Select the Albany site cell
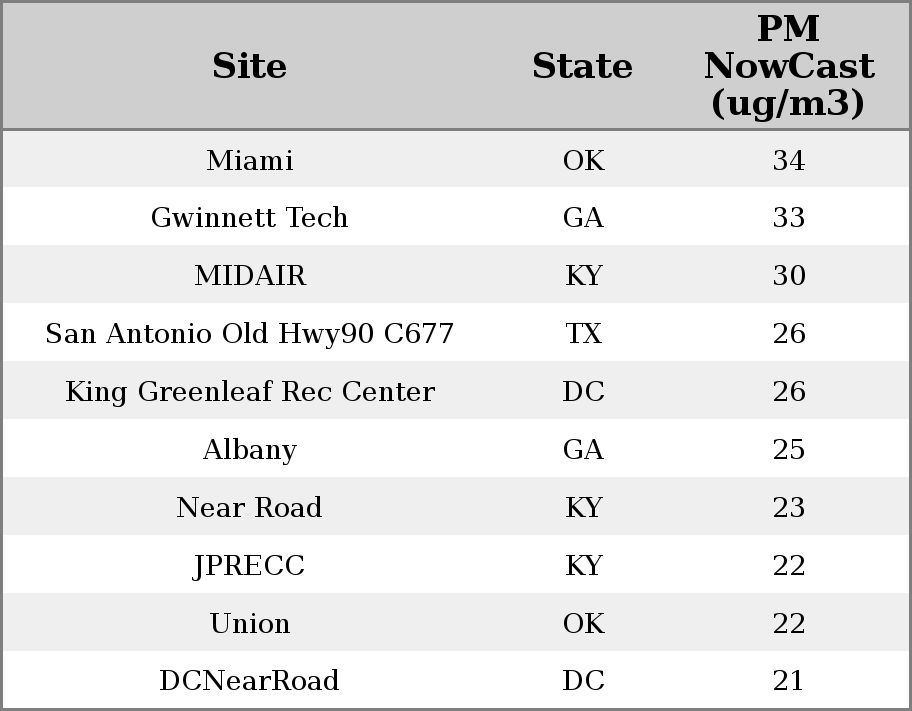Image resolution: width=912 pixels, height=711 pixels. 249,449
